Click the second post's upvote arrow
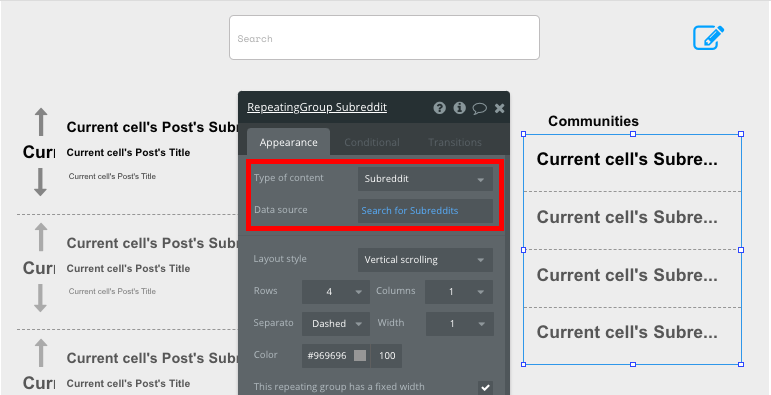Image resolution: width=771 pixels, height=395 pixels. tap(41, 238)
